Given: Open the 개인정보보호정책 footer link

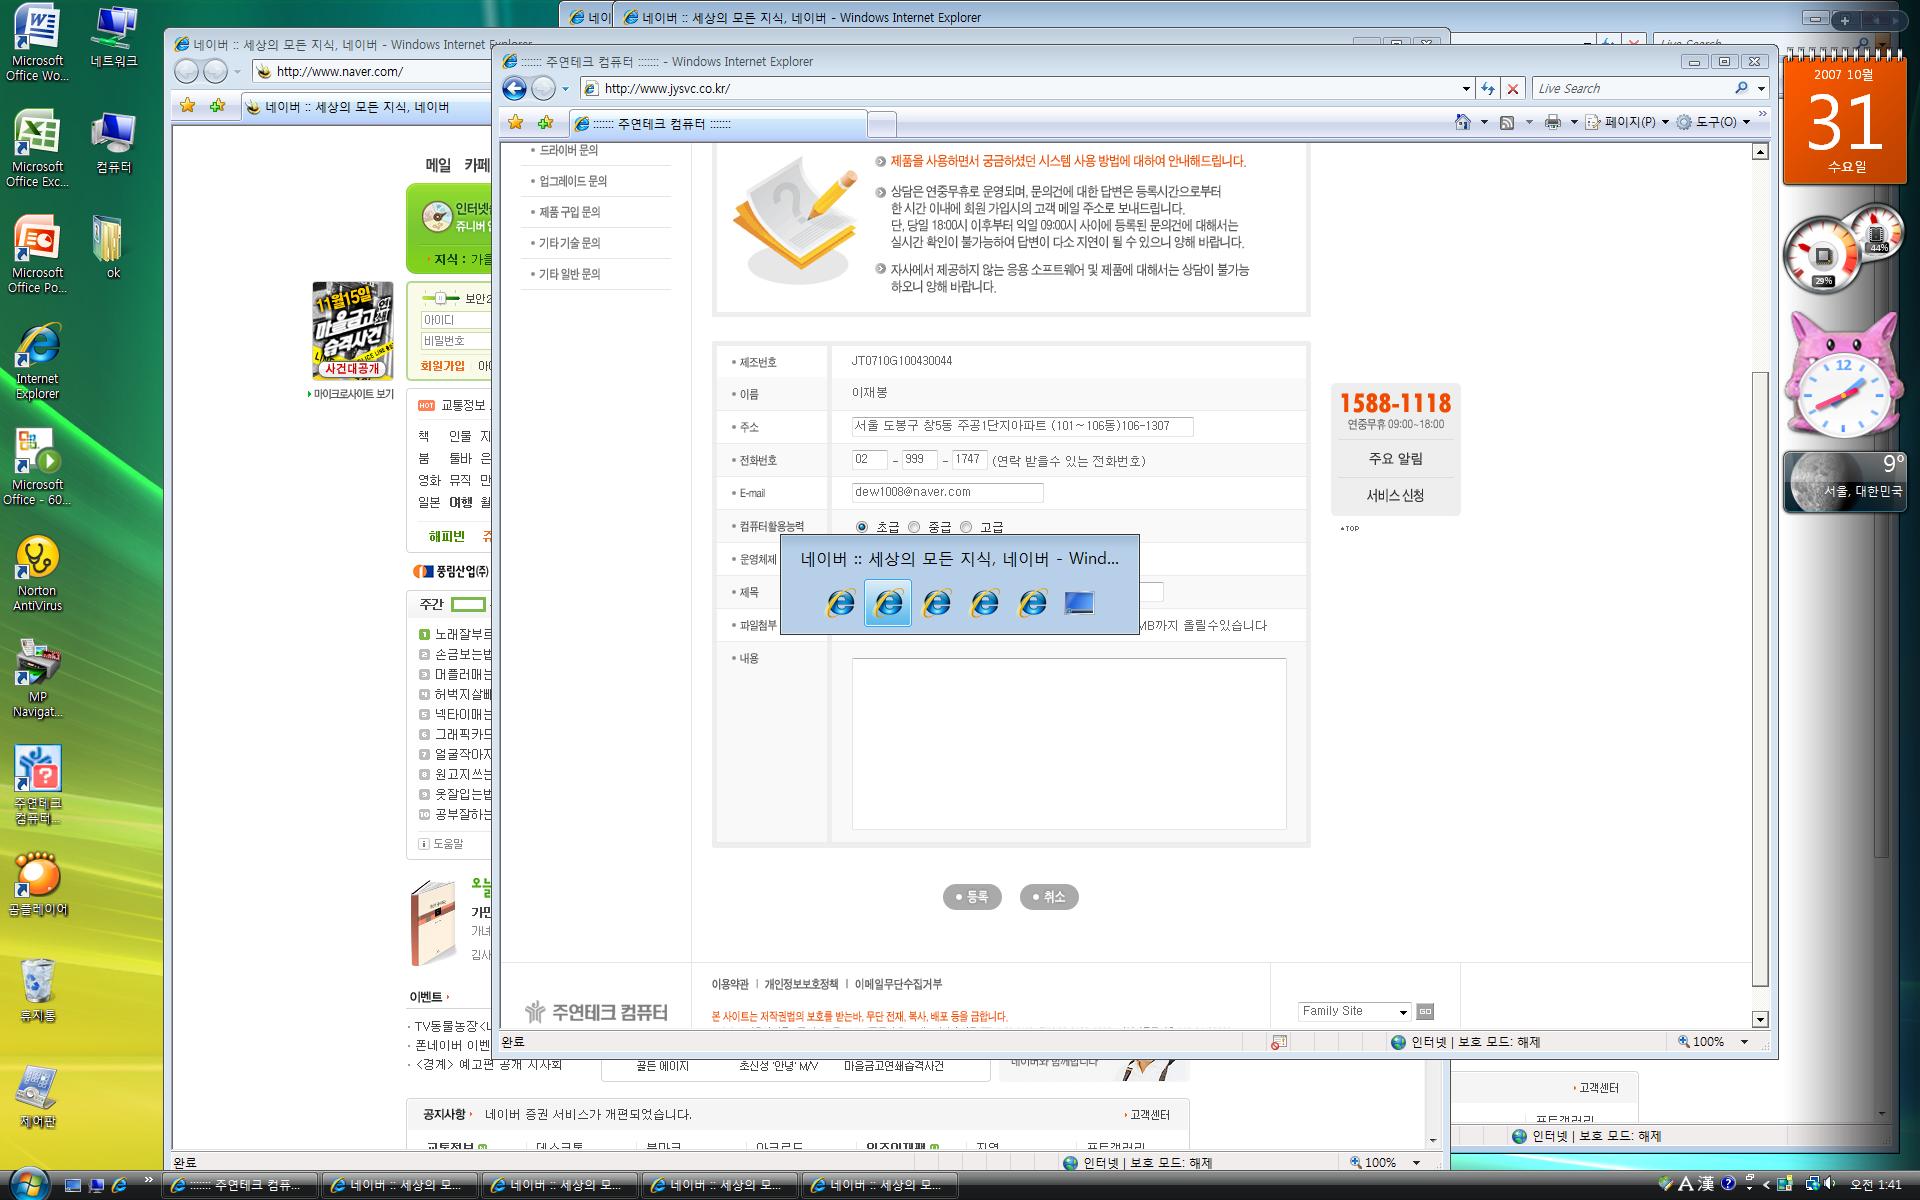Looking at the screenshot, I should point(802,985).
